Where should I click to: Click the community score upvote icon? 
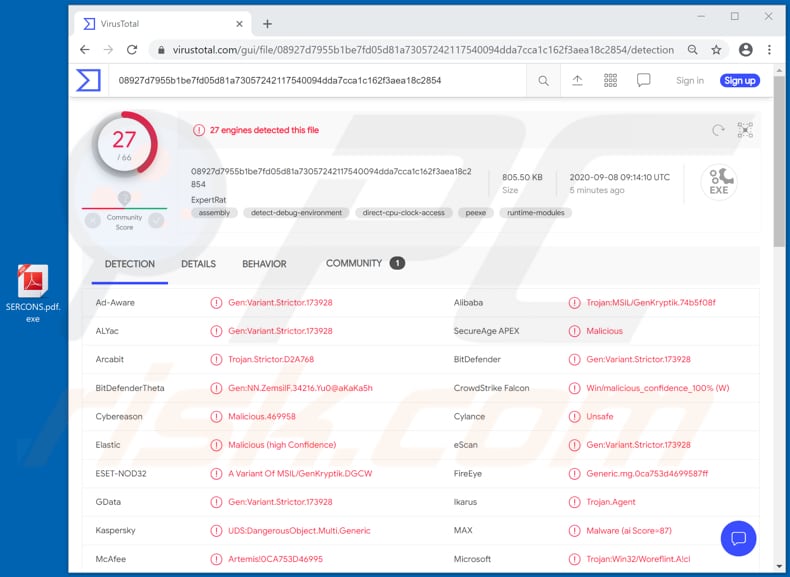(156, 220)
